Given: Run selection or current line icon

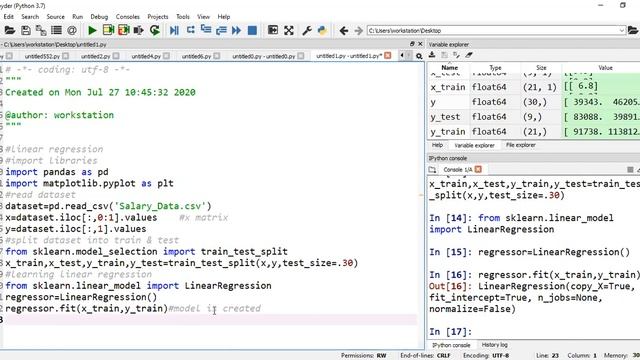Looking at the screenshot, I should (139, 30).
